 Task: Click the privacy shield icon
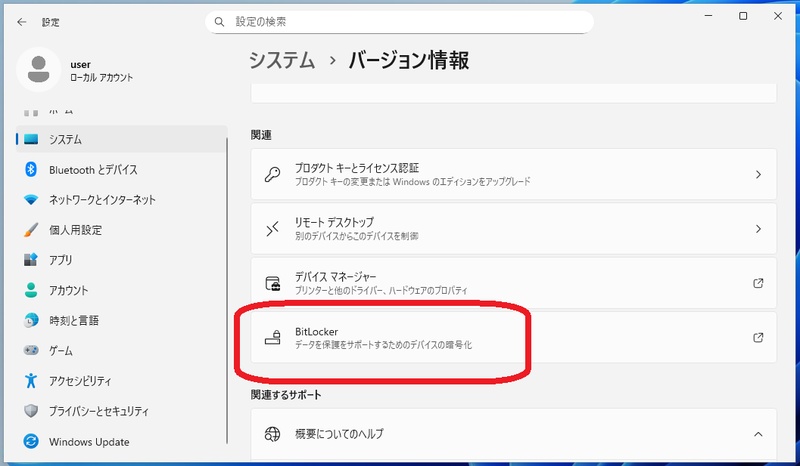click(x=31, y=411)
